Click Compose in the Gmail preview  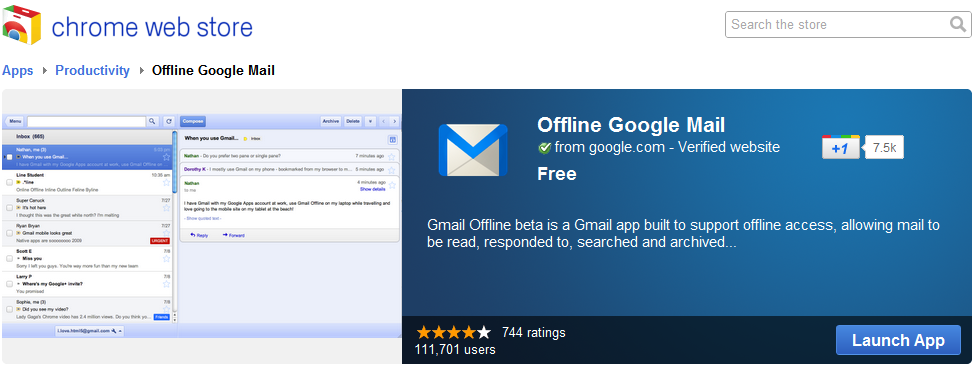tap(193, 122)
